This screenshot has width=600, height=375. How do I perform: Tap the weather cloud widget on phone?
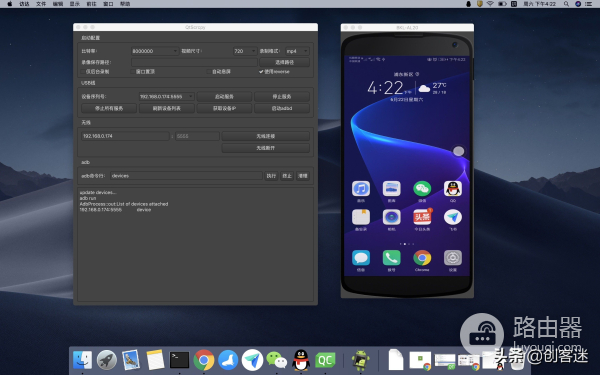[424, 89]
